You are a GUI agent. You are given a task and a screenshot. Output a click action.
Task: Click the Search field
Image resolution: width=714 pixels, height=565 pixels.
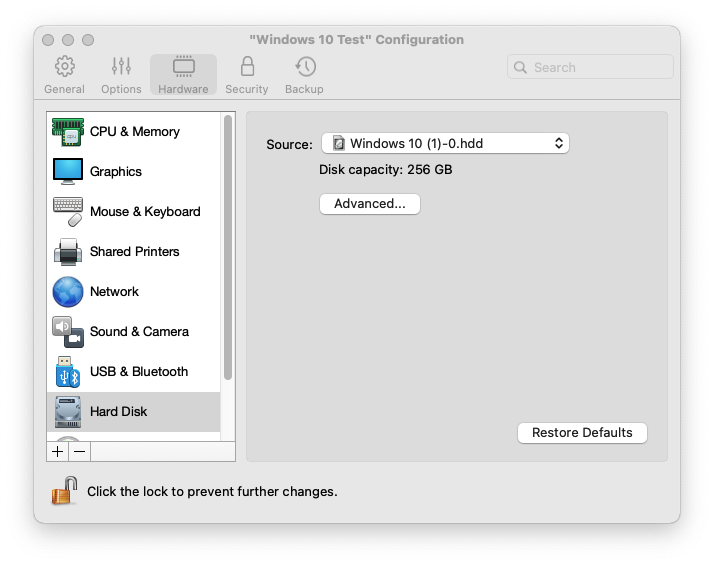tap(590, 68)
